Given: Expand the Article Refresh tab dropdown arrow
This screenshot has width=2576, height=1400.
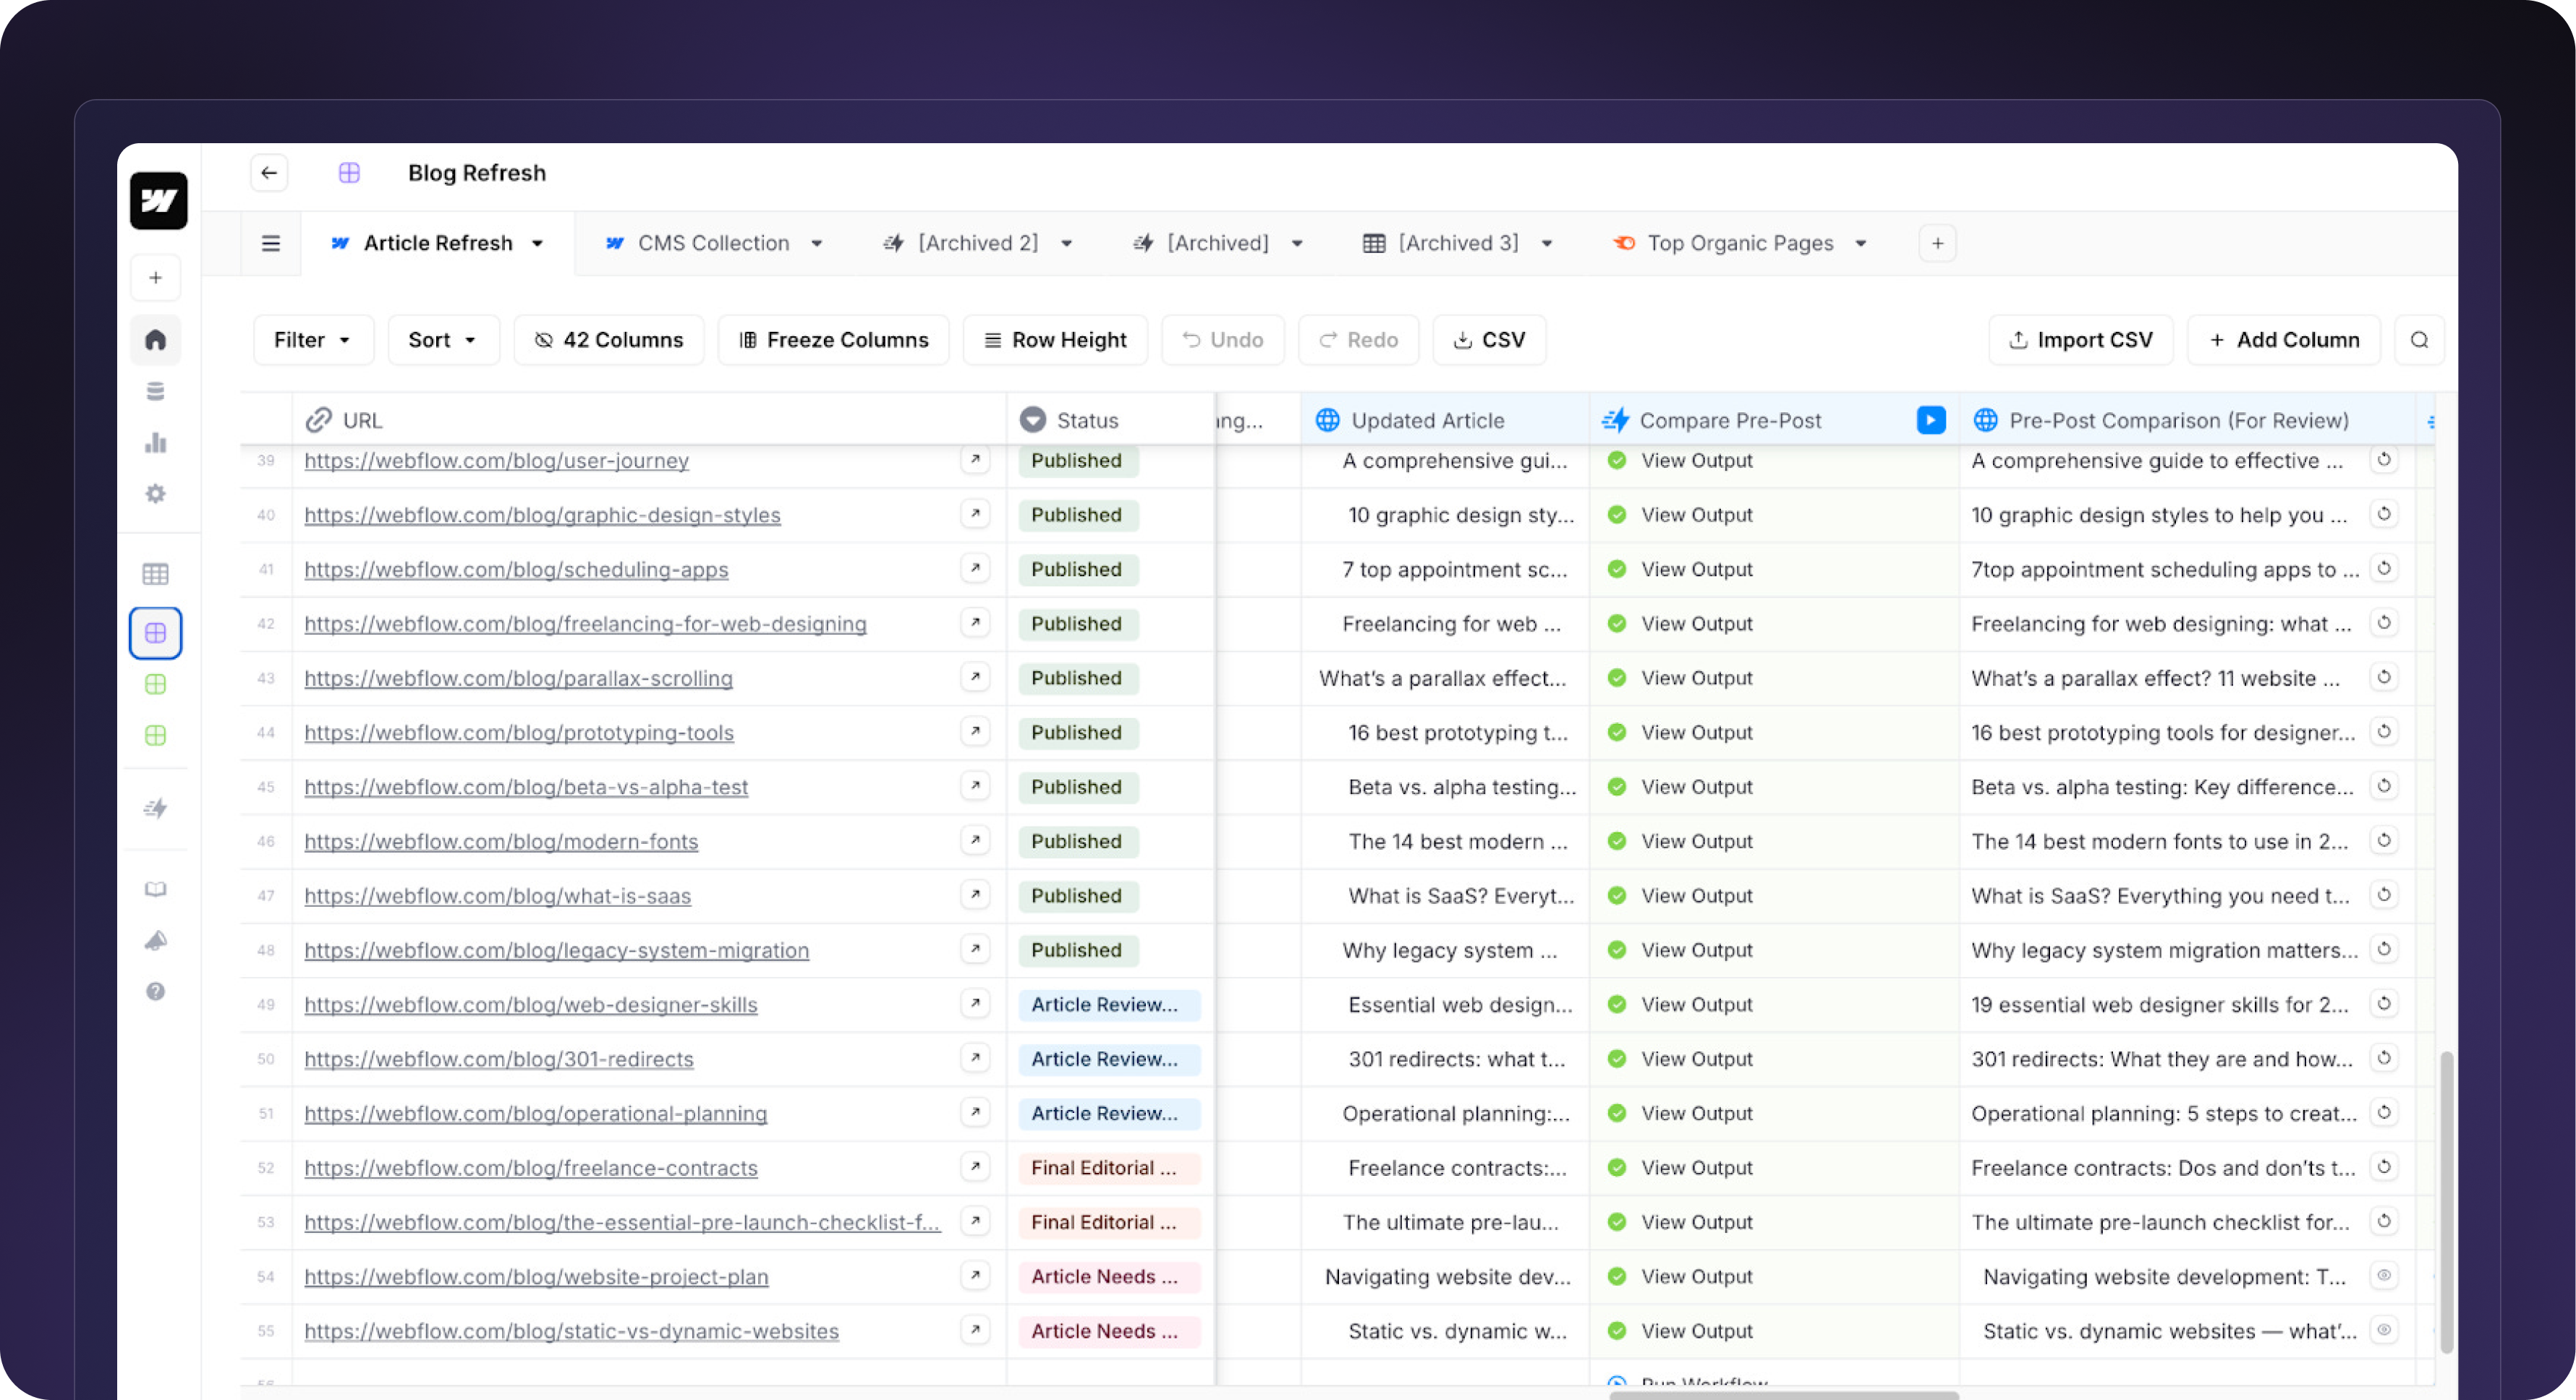Looking at the screenshot, I should [x=537, y=243].
